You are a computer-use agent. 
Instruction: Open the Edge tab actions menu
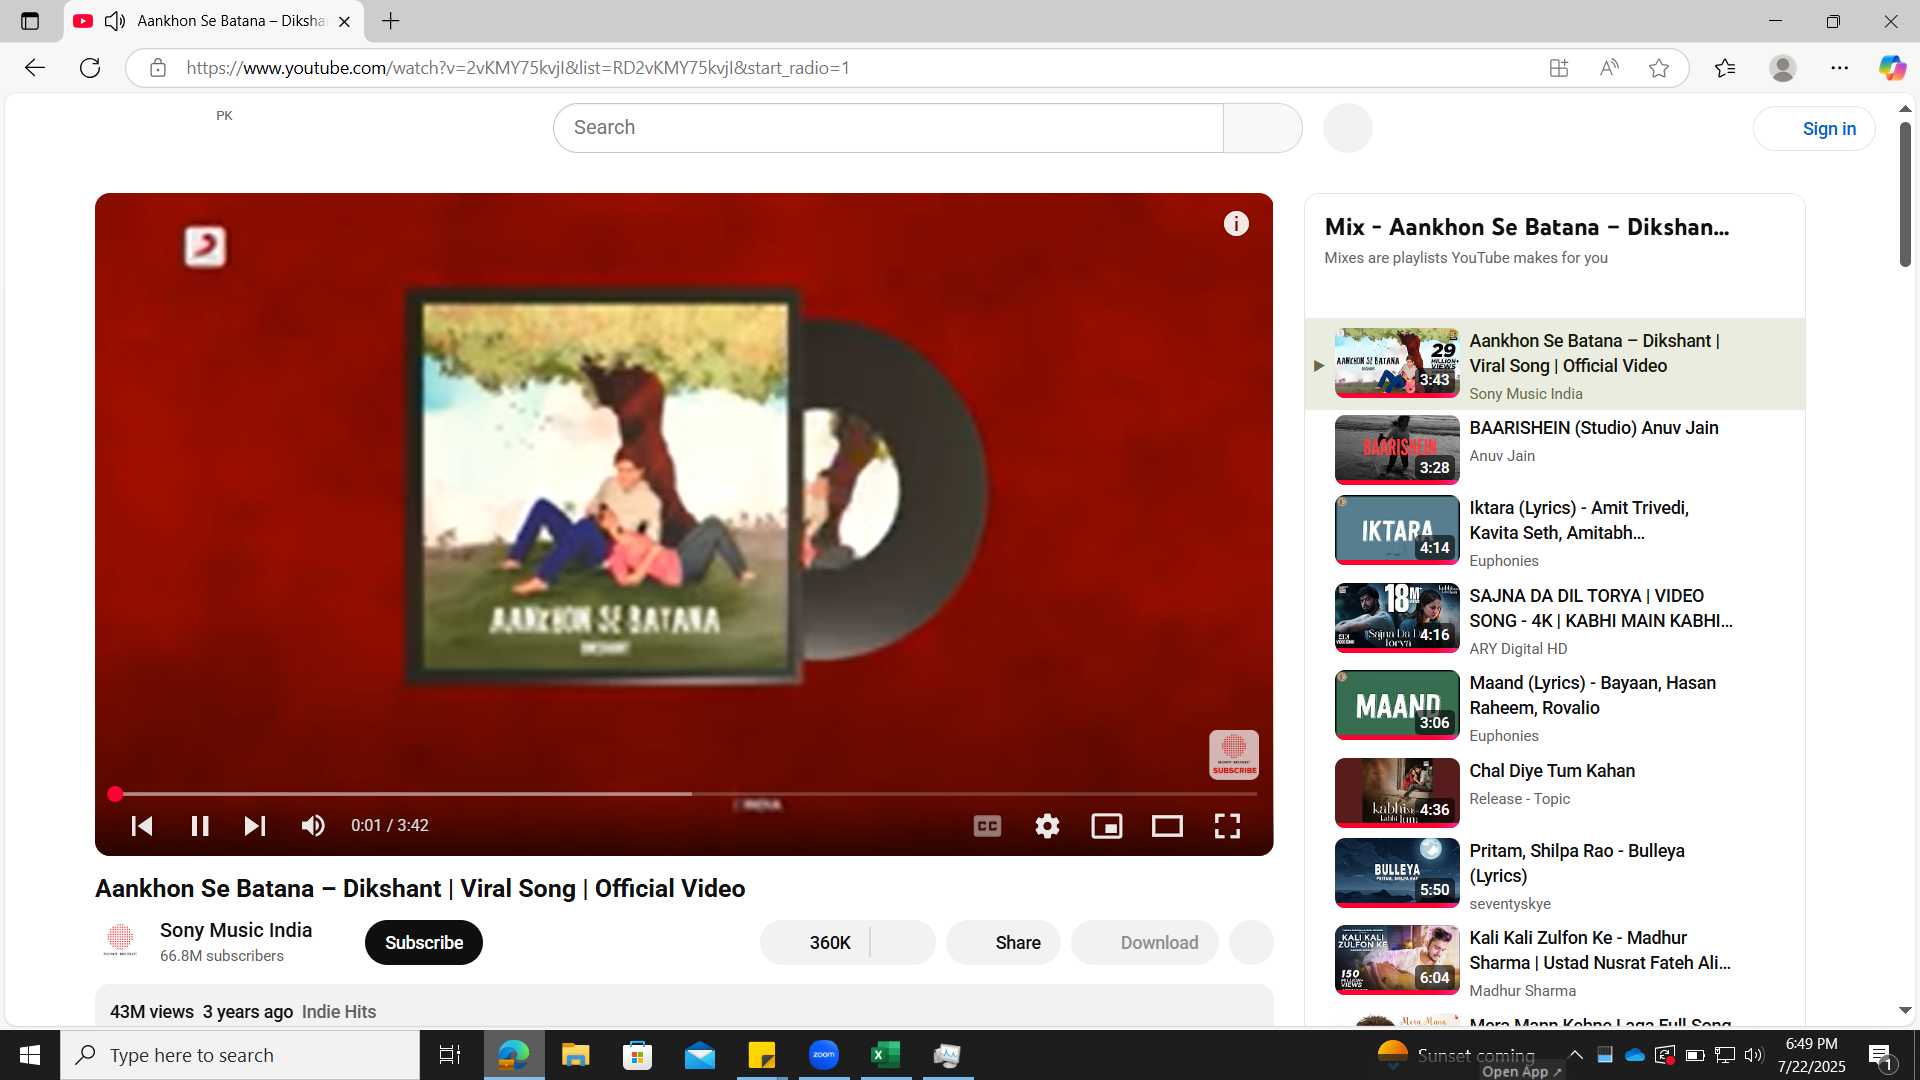[30, 21]
